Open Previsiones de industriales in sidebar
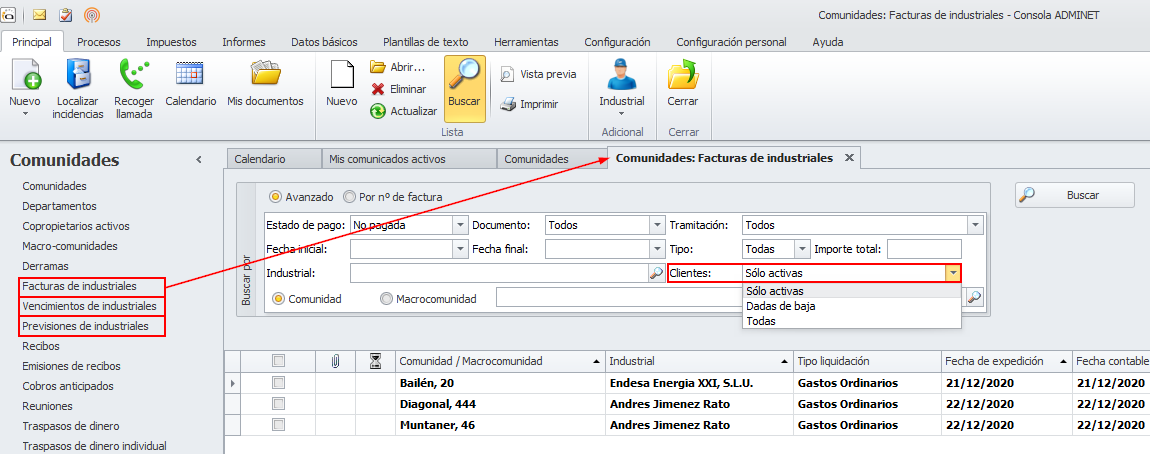 coord(85,326)
